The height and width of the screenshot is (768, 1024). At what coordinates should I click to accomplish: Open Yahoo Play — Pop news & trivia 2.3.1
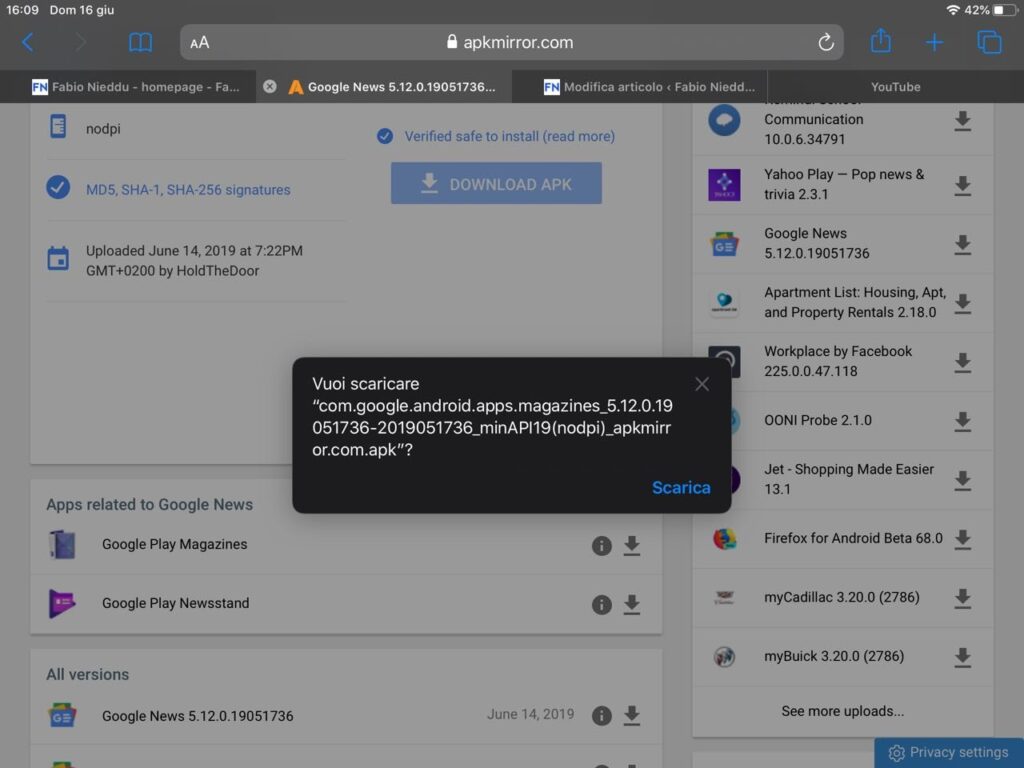(x=844, y=184)
